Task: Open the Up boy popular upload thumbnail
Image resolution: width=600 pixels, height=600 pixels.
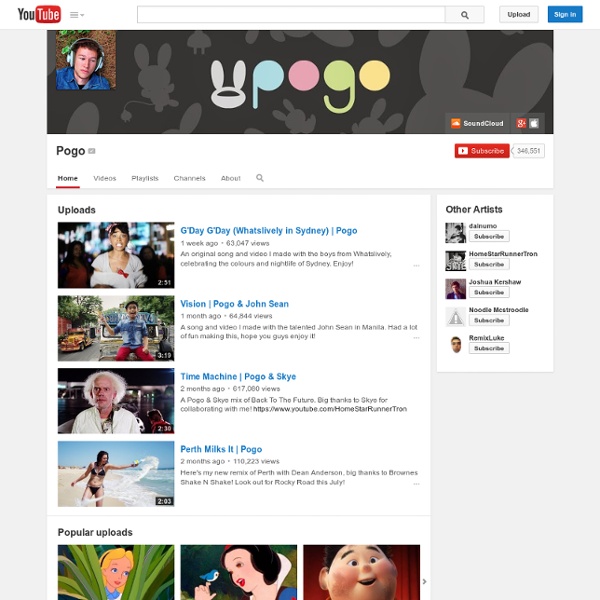Action: [x=361, y=572]
